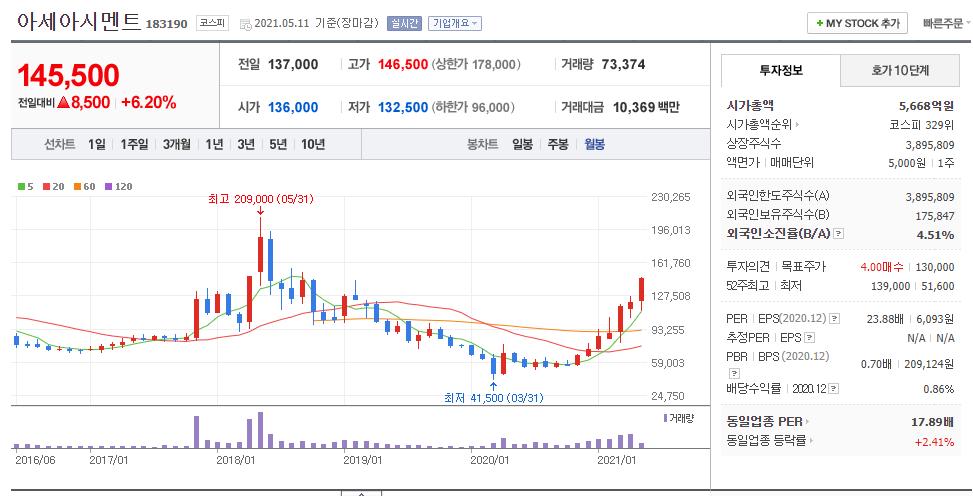The width and height of the screenshot is (973, 496).
Task: Click the 상장주식수 value 3,895,809
Action: pyautogui.click(x=930, y=145)
